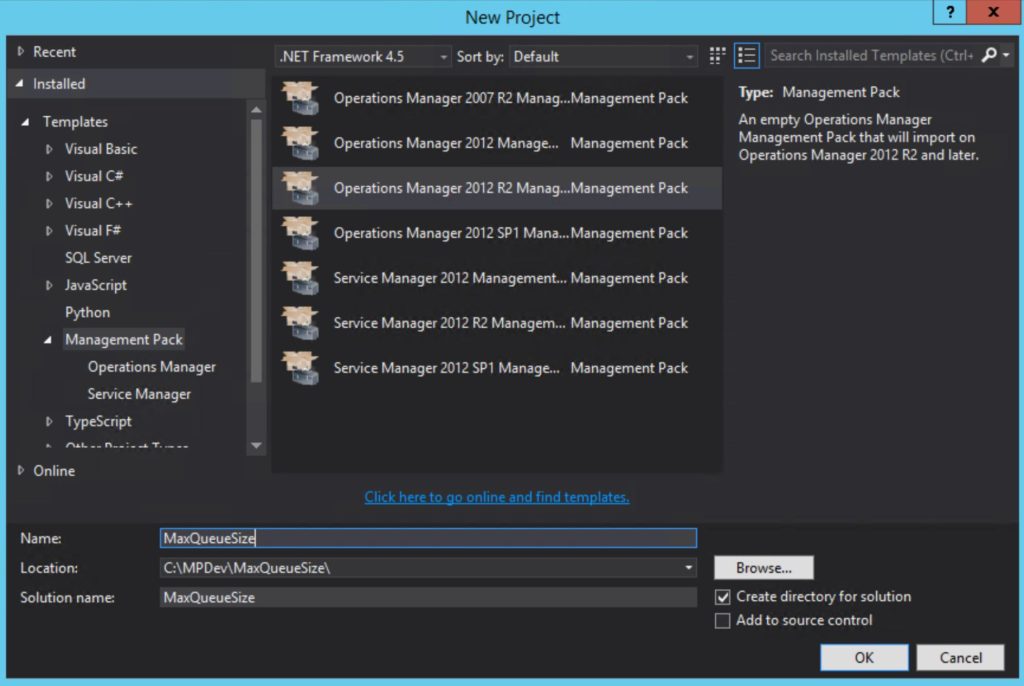Click Service Manager 2012 Management template icon
Screen dimensions: 1024x686
pyautogui.click(x=301, y=278)
